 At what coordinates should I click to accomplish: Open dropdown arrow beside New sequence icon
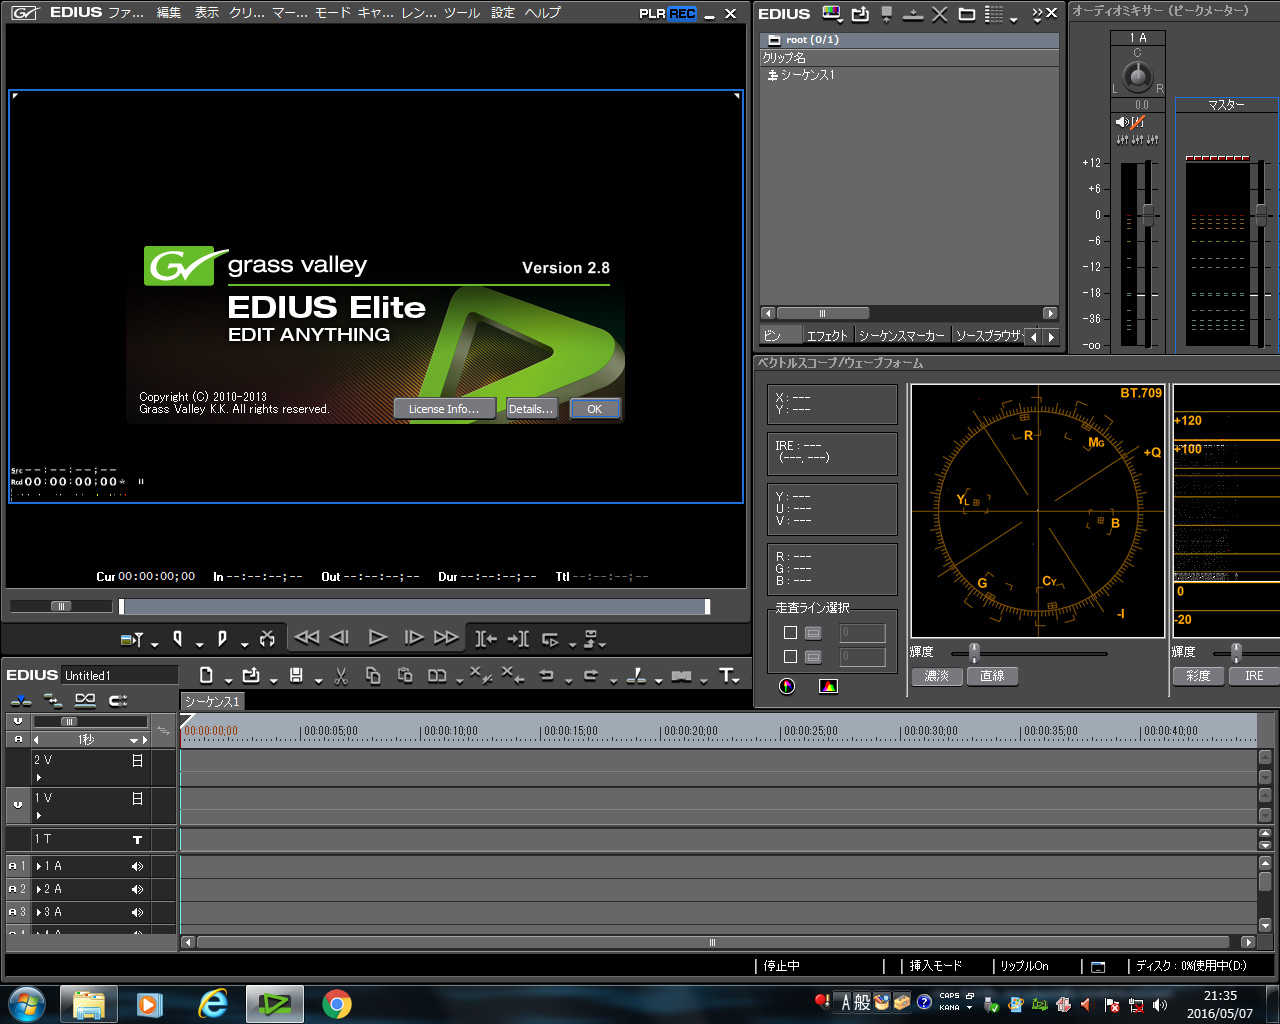[228, 681]
